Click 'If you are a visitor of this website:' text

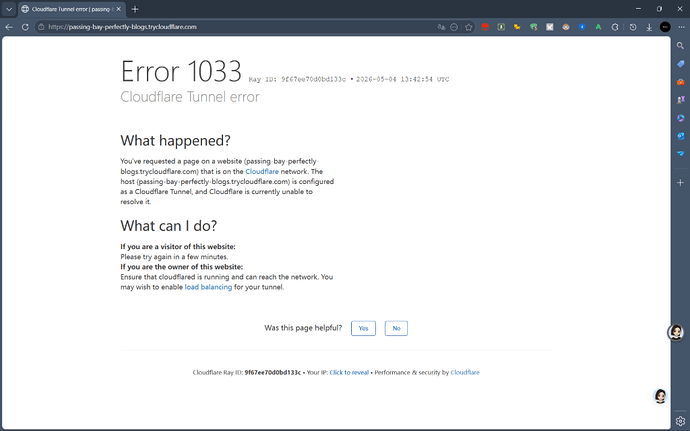(178, 247)
